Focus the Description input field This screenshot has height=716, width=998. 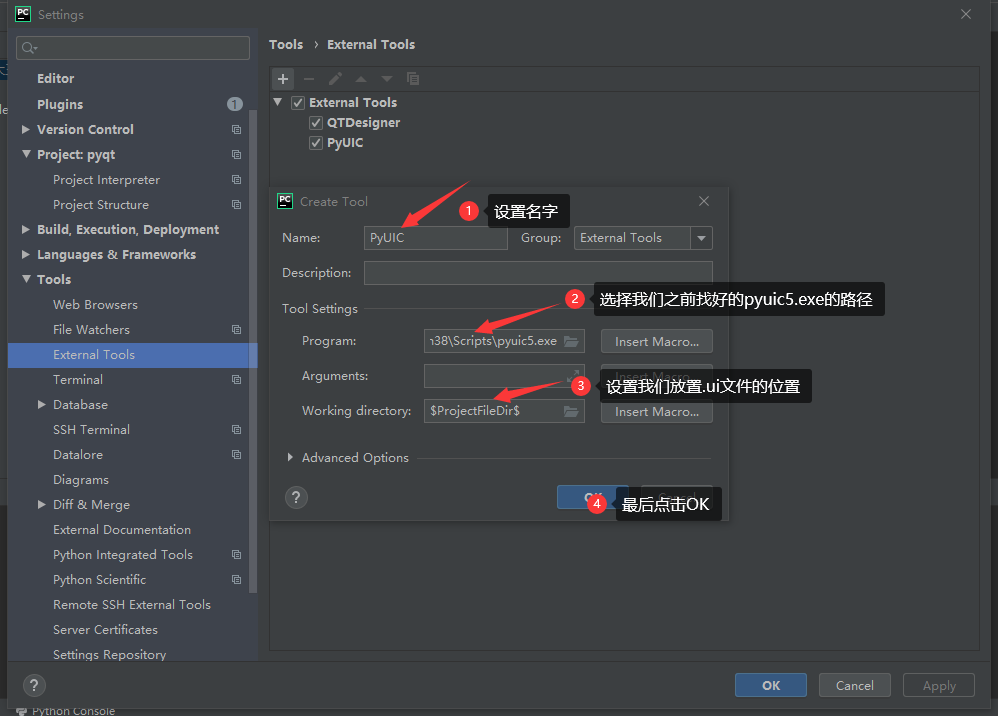click(x=538, y=272)
